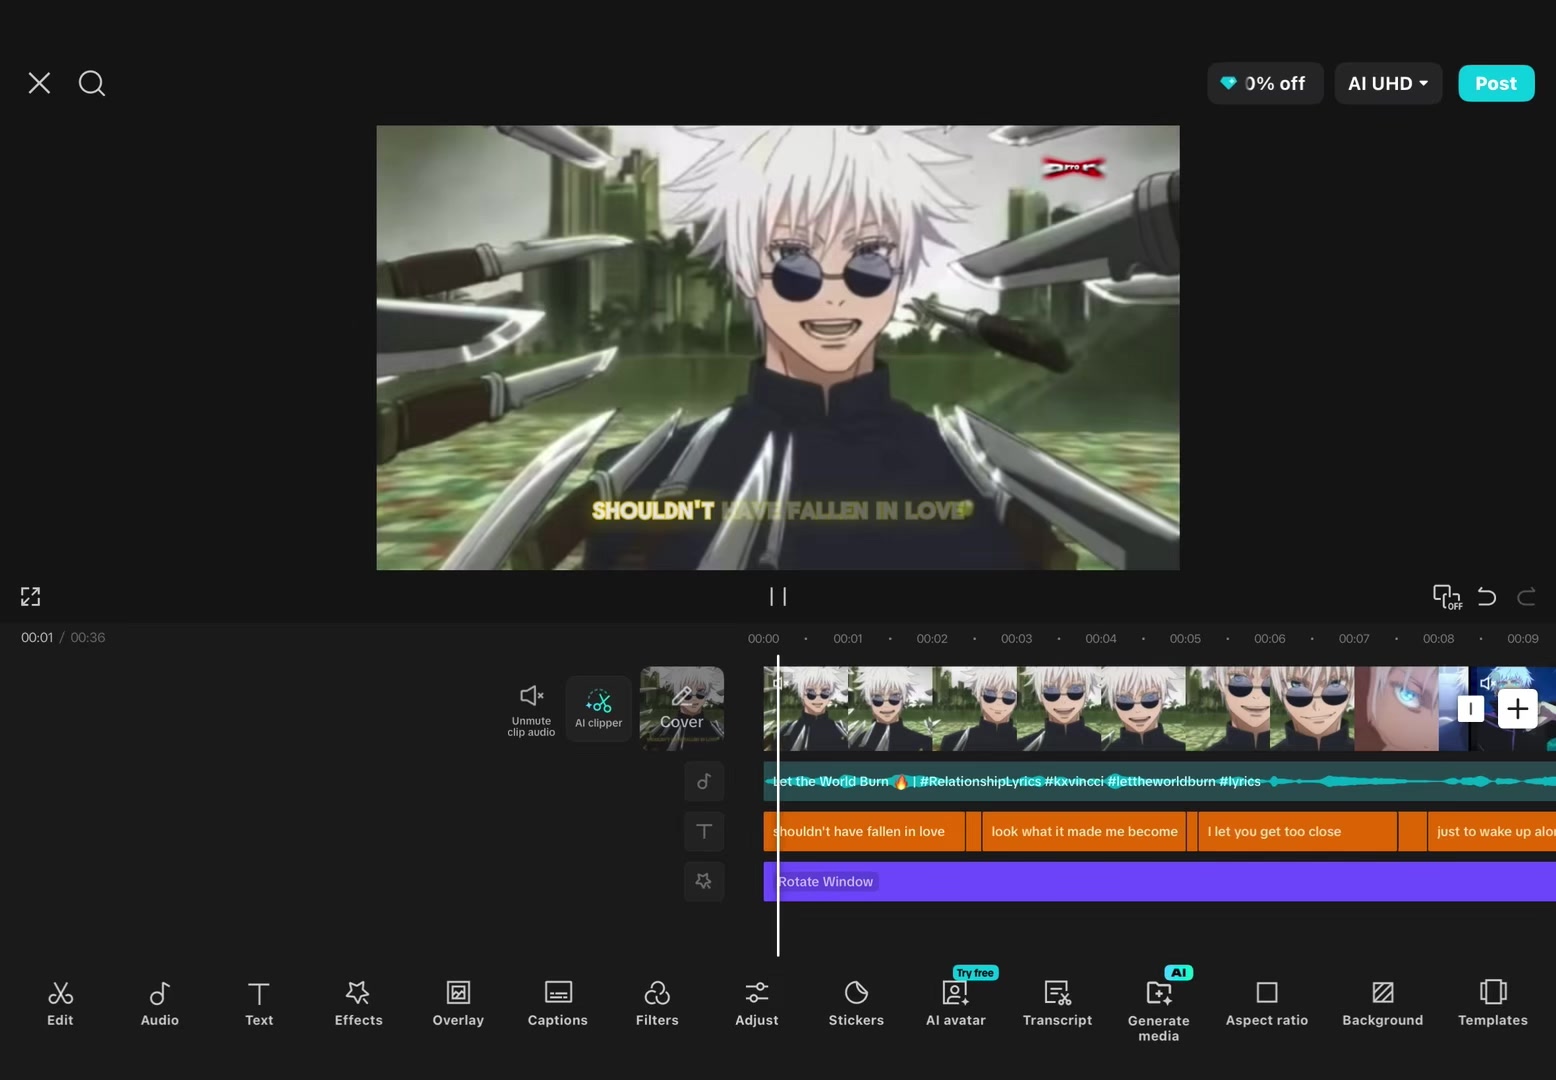This screenshot has width=1556, height=1080.
Task: Select the blue-eye close-up video clip thumbnail
Action: [1396, 709]
